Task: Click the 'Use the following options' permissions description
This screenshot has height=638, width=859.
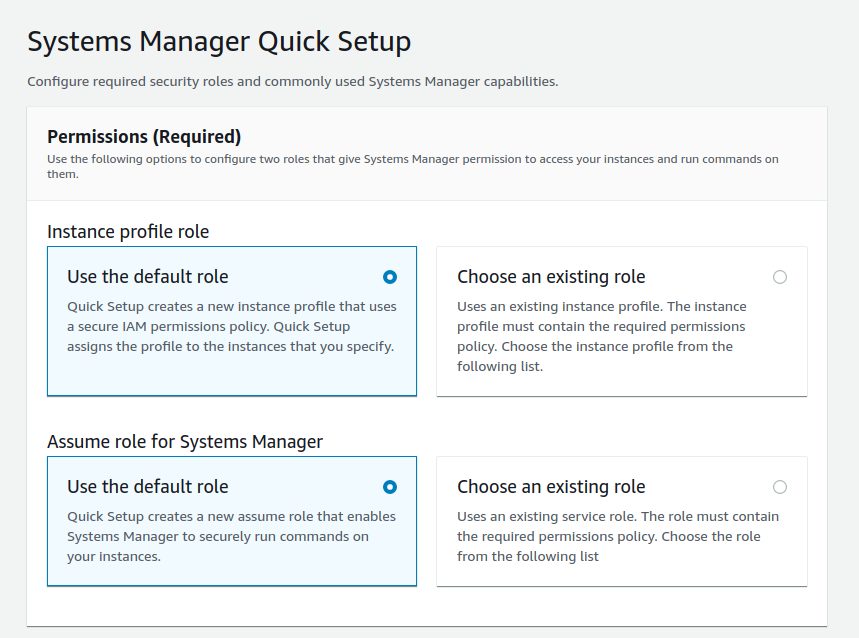Action: click(x=413, y=166)
